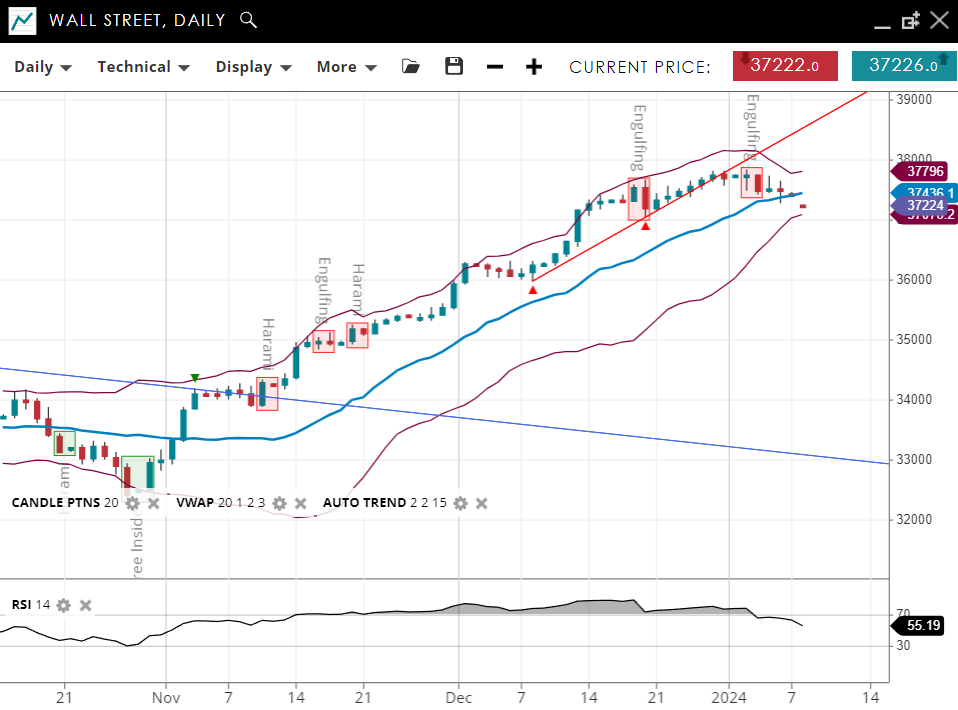Zoom in using the plus icon
This screenshot has height=710, width=958.
tap(534, 67)
